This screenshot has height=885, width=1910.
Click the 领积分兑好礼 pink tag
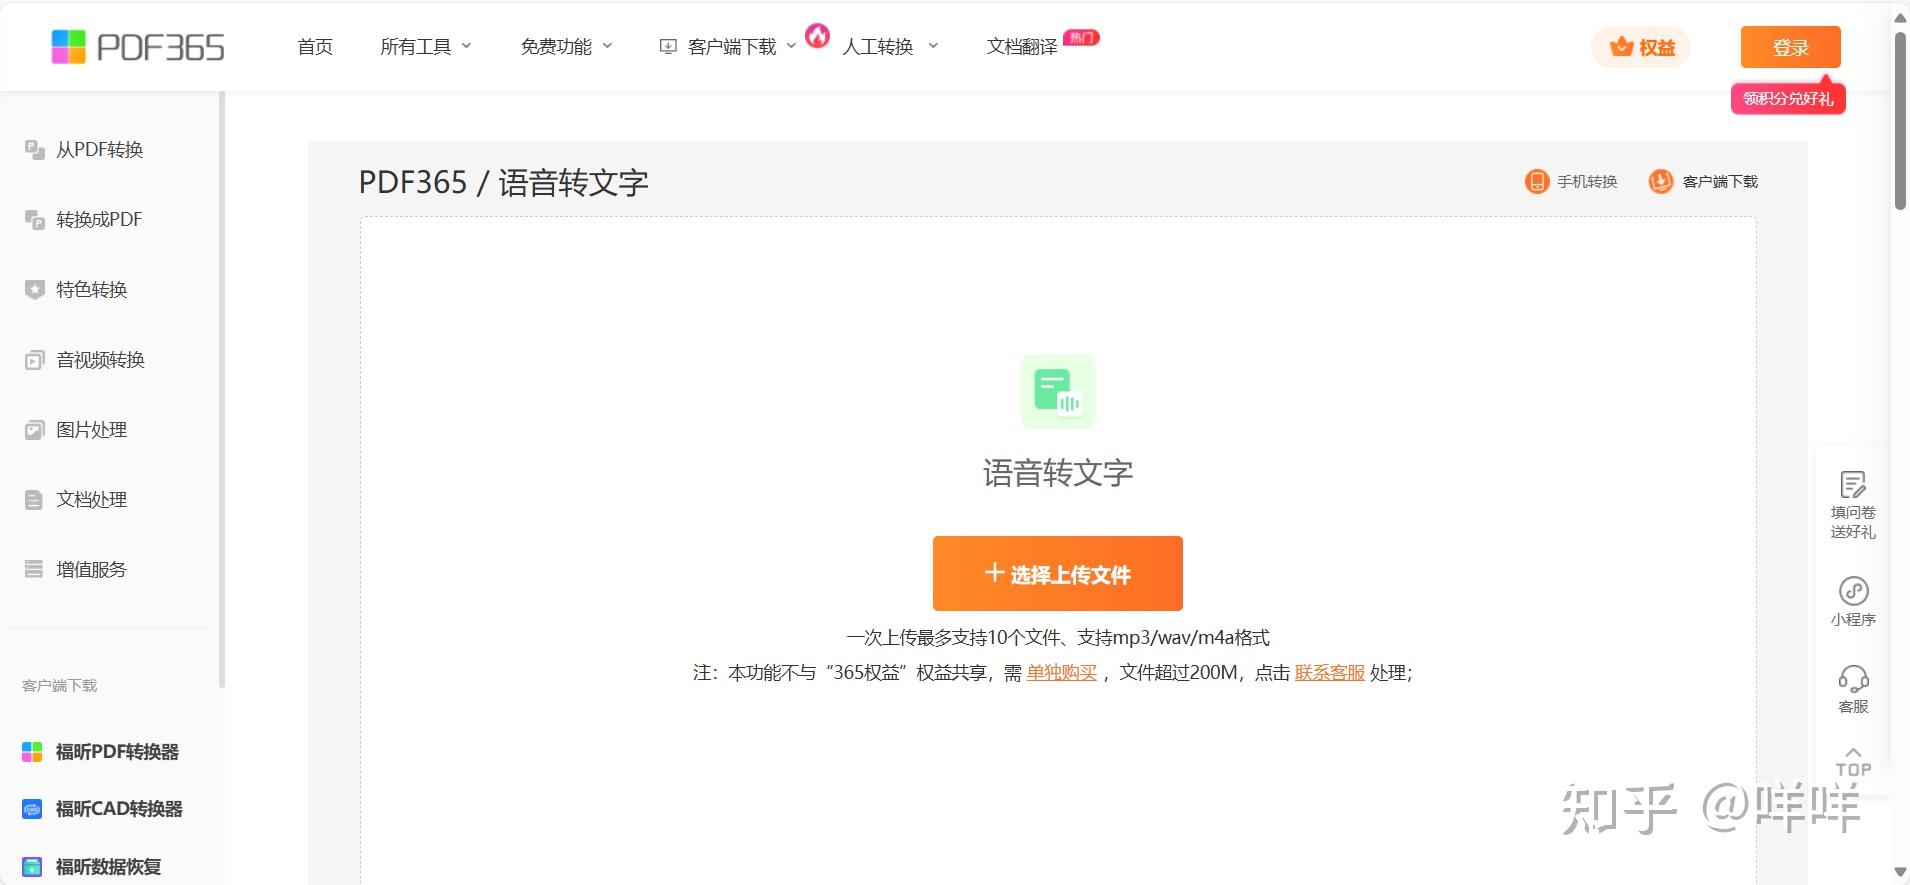click(1788, 98)
